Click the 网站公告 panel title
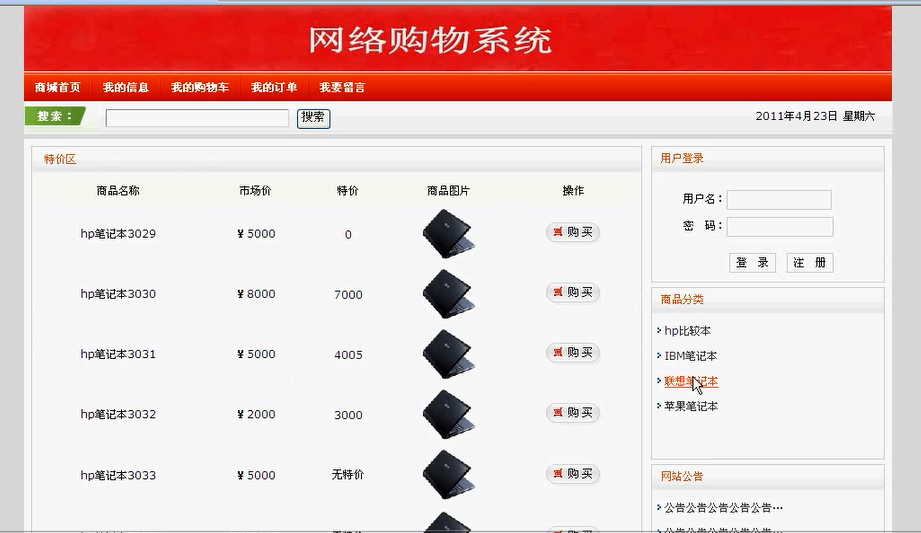921x533 pixels. (682, 476)
